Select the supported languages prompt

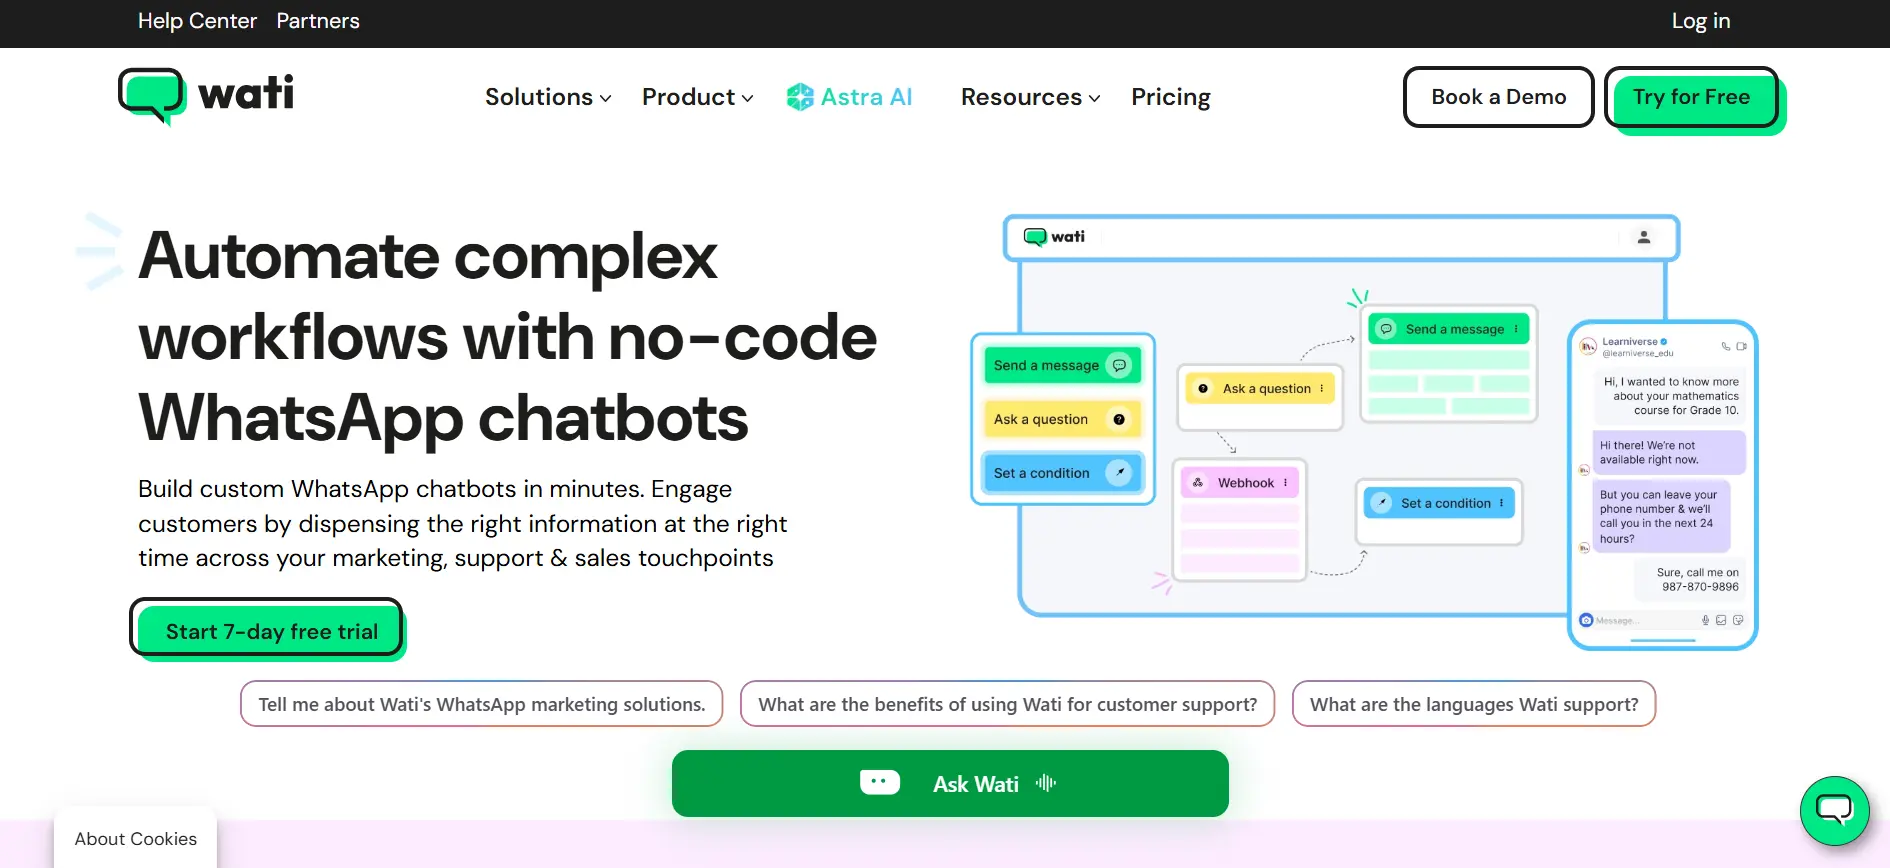(x=1474, y=704)
